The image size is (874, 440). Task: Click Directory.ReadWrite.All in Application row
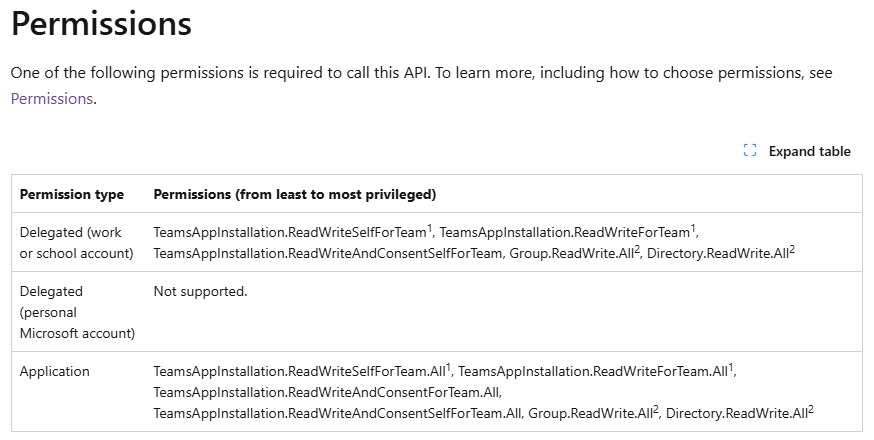click(737, 414)
